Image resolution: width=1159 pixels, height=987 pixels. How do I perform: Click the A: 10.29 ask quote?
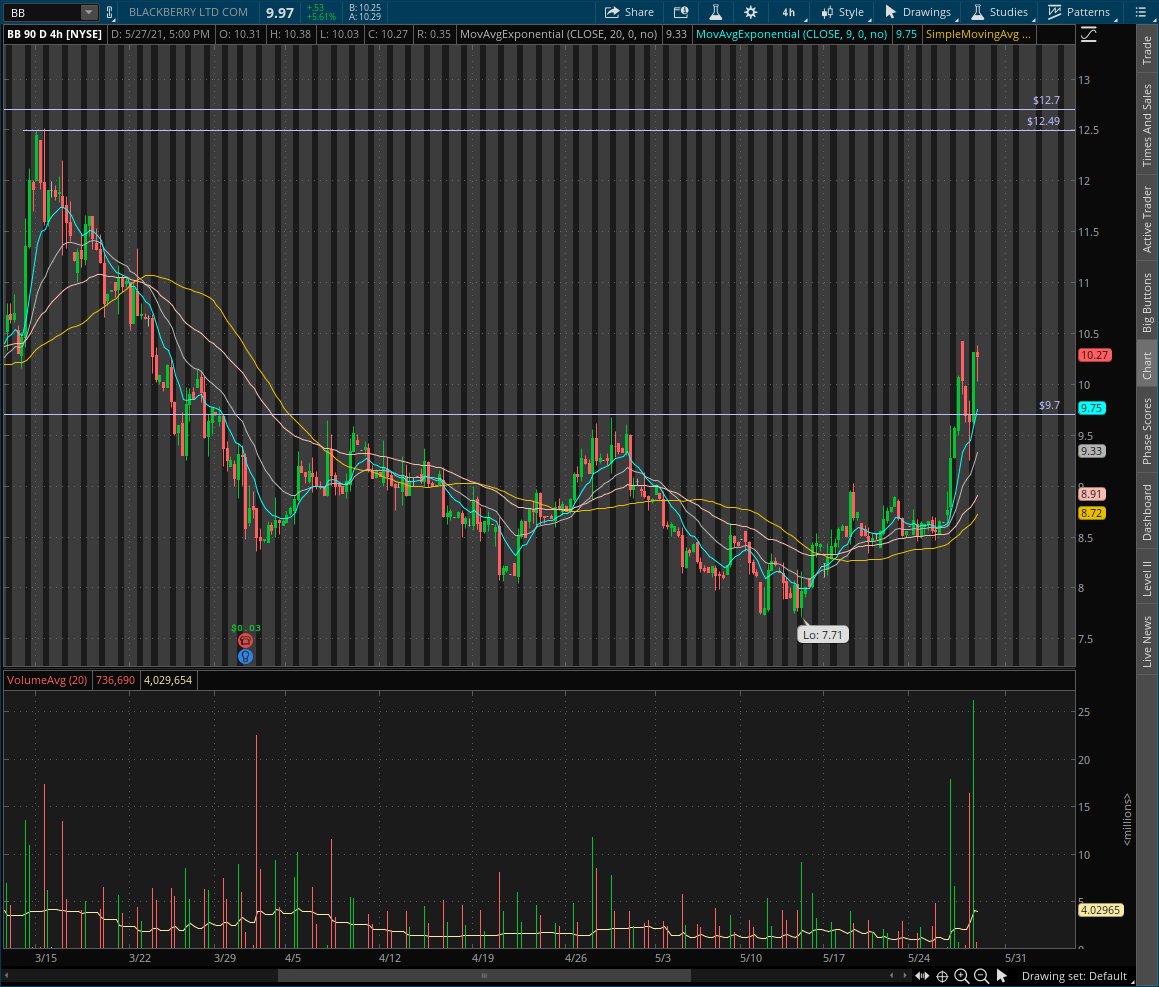click(365, 16)
